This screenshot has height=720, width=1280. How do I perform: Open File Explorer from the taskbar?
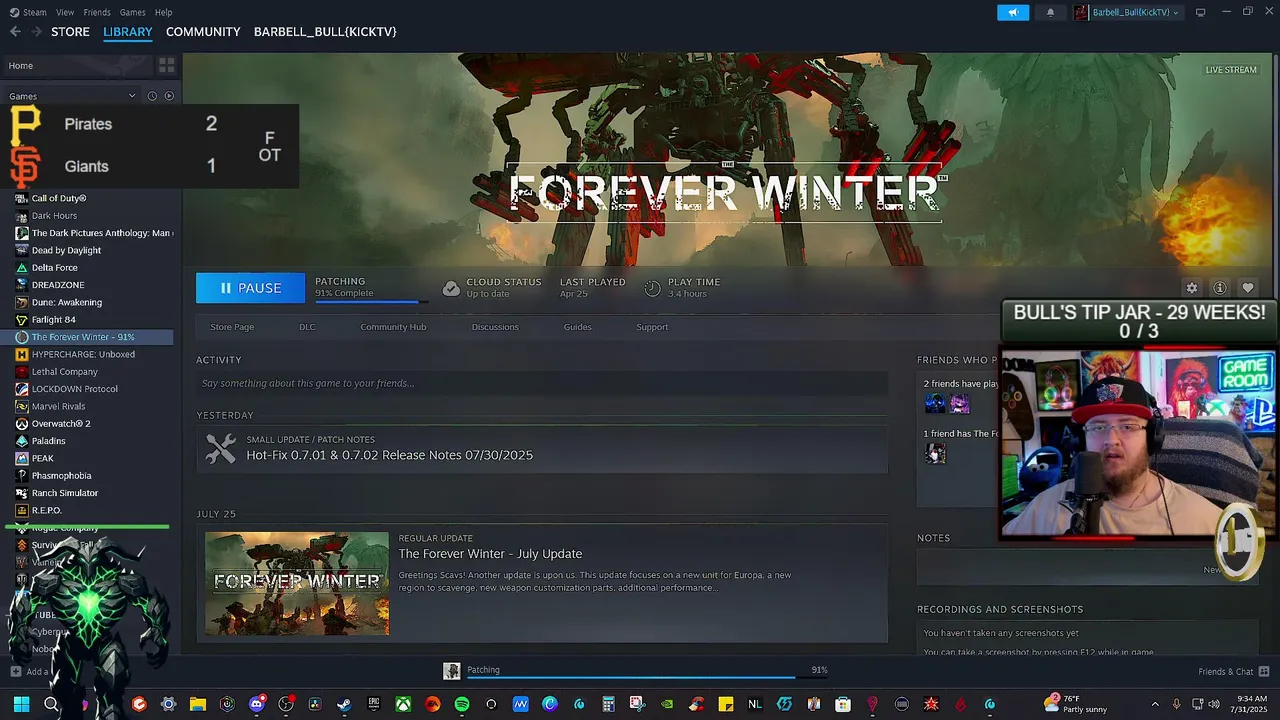pos(197,704)
